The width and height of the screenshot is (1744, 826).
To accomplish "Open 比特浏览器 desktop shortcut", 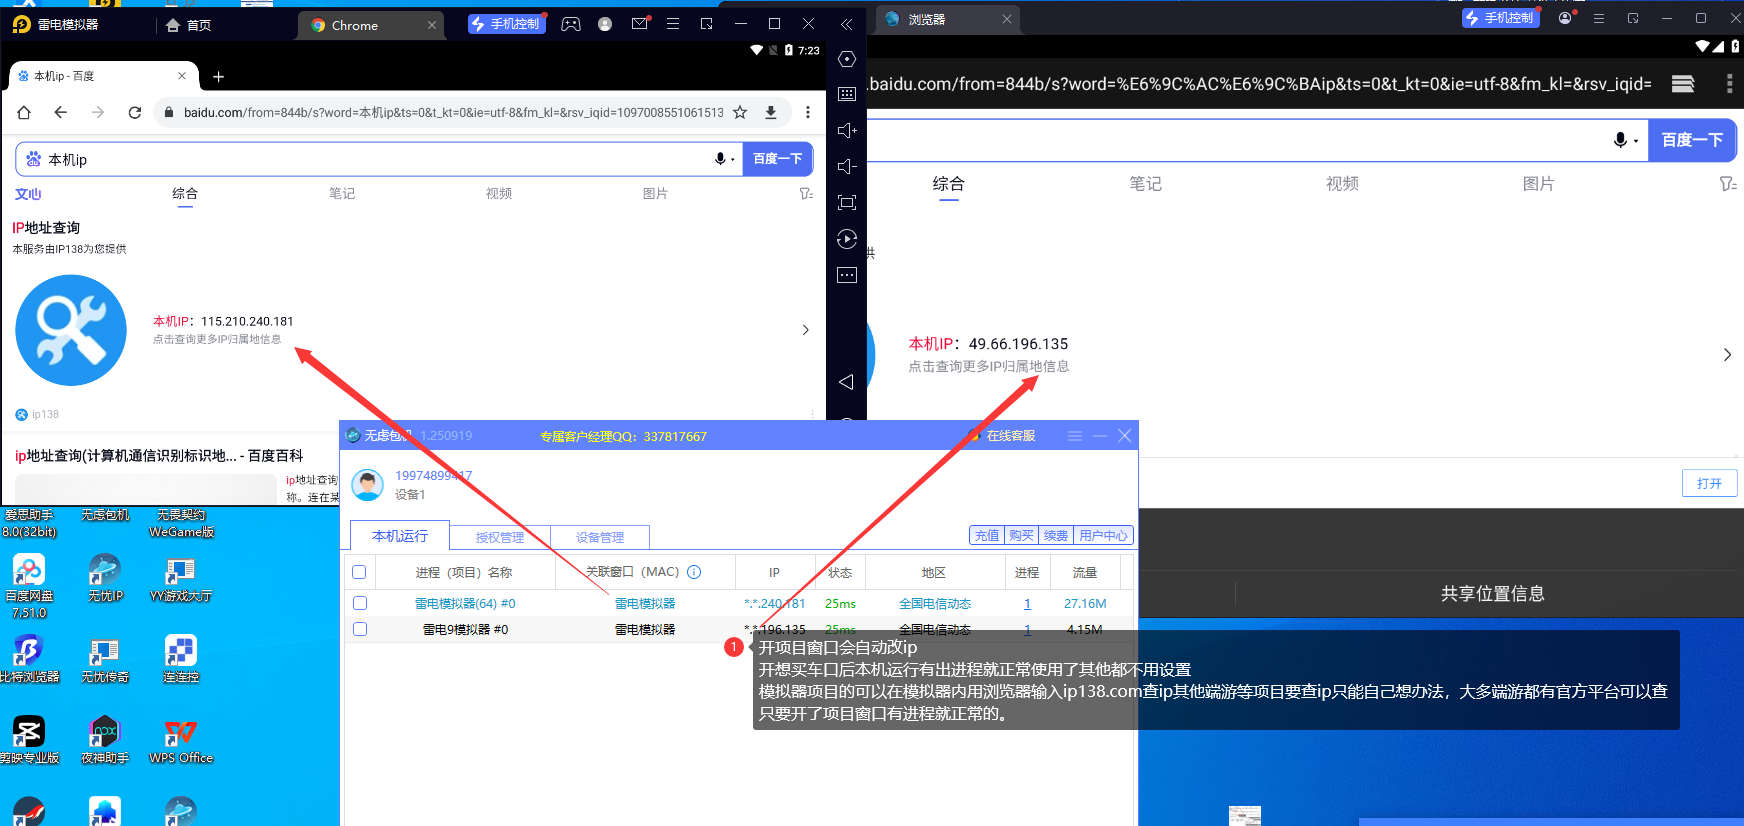I will pos(29,659).
